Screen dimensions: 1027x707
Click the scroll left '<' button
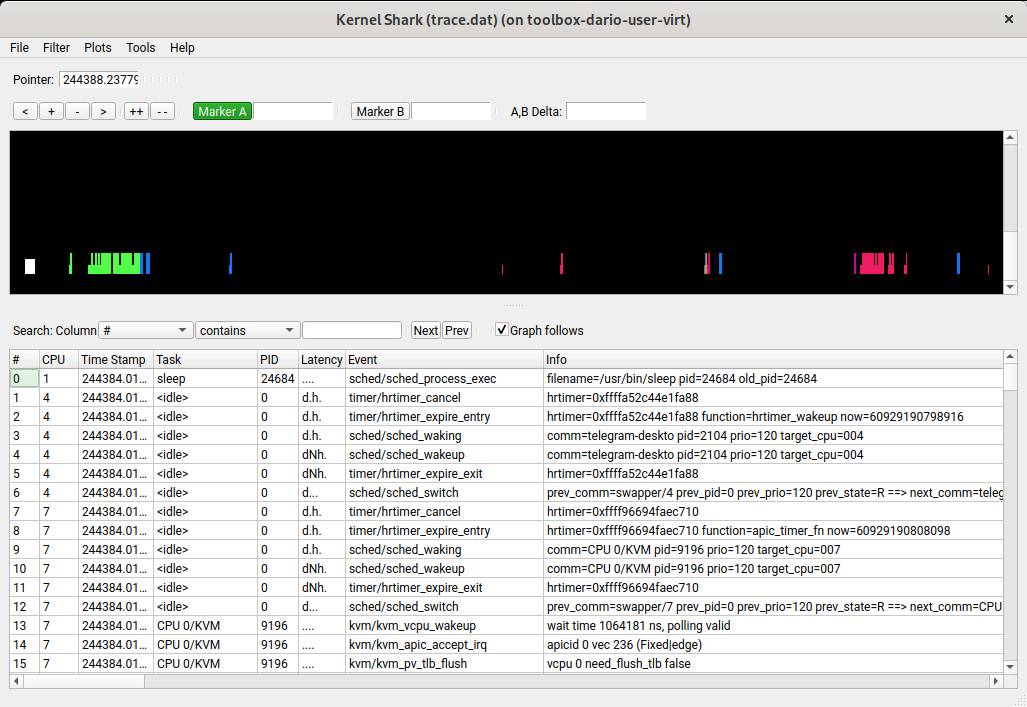[25, 111]
